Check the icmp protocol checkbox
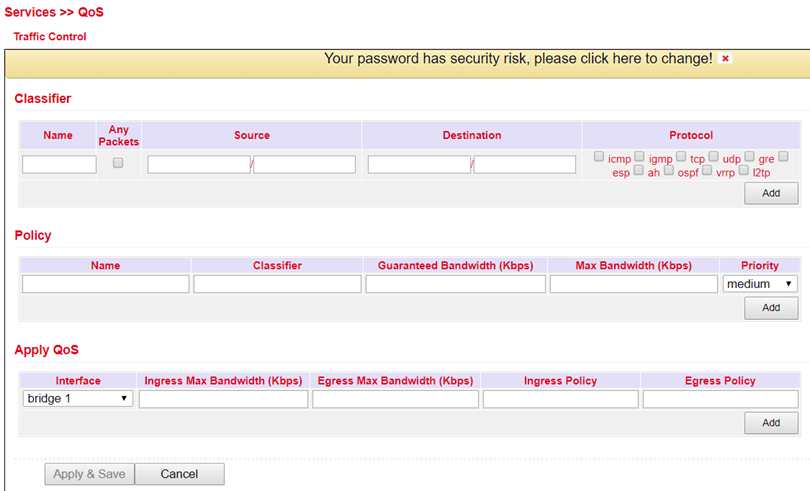This screenshot has width=810, height=491. 599,156
